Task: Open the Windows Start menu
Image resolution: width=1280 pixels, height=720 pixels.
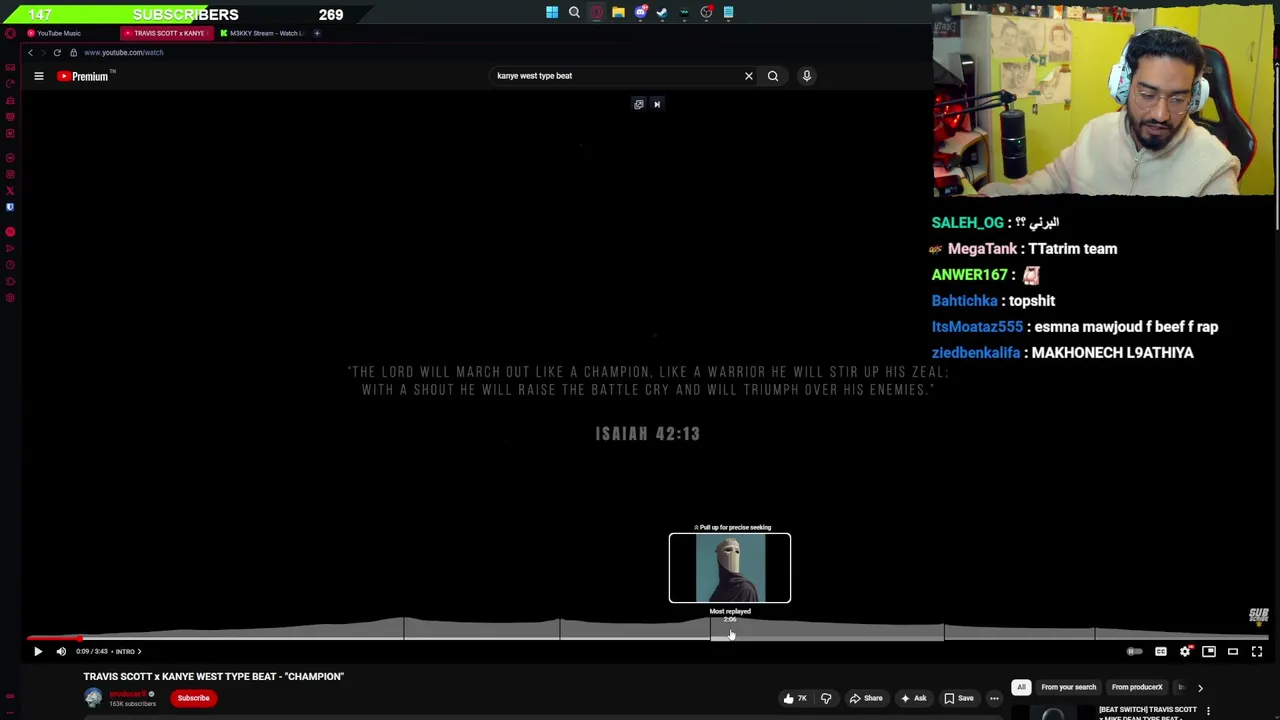Action: (552, 12)
